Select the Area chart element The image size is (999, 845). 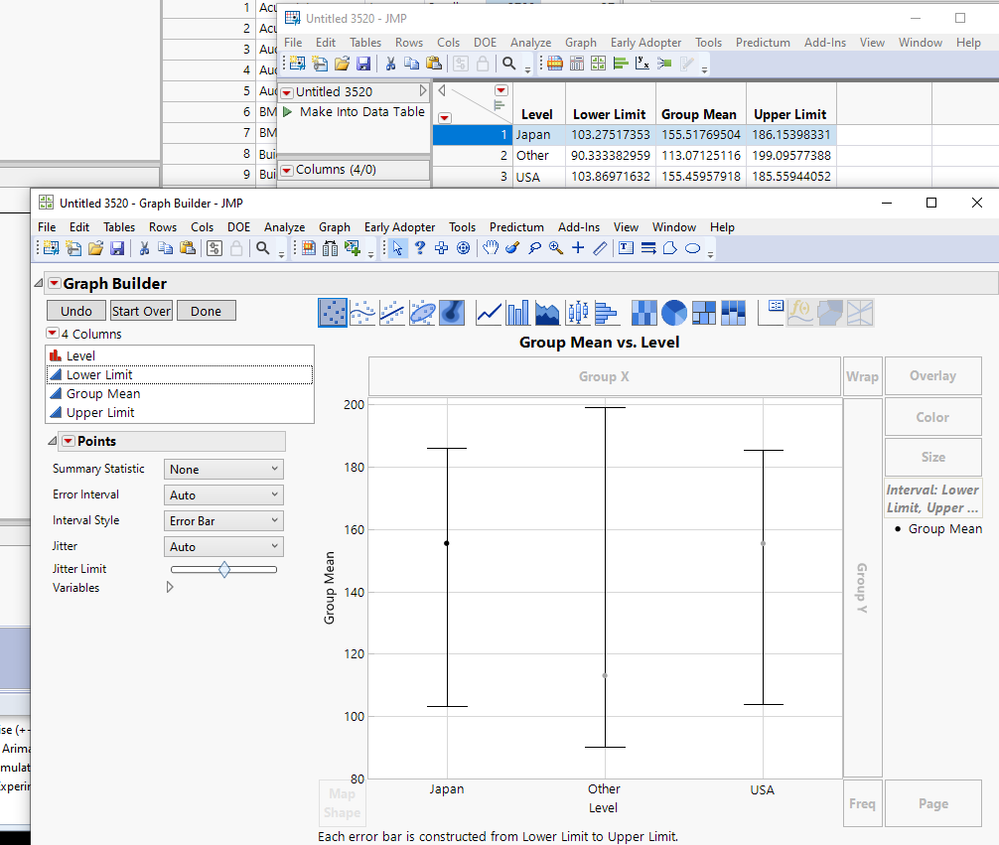(x=548, y=313)
